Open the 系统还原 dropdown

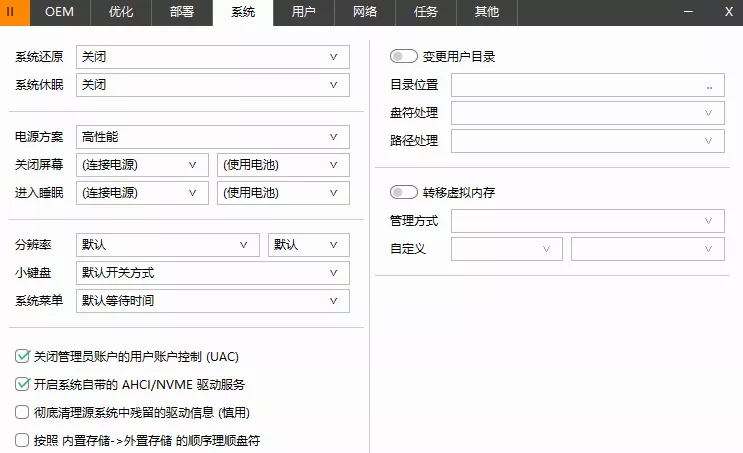click(213, 57)
